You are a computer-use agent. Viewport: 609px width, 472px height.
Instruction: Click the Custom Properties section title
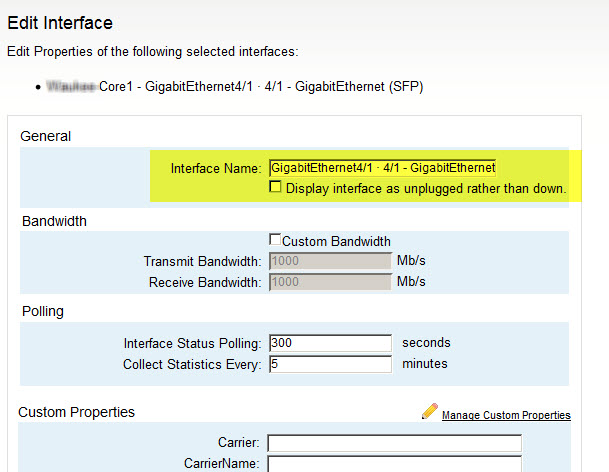(76, 412)
